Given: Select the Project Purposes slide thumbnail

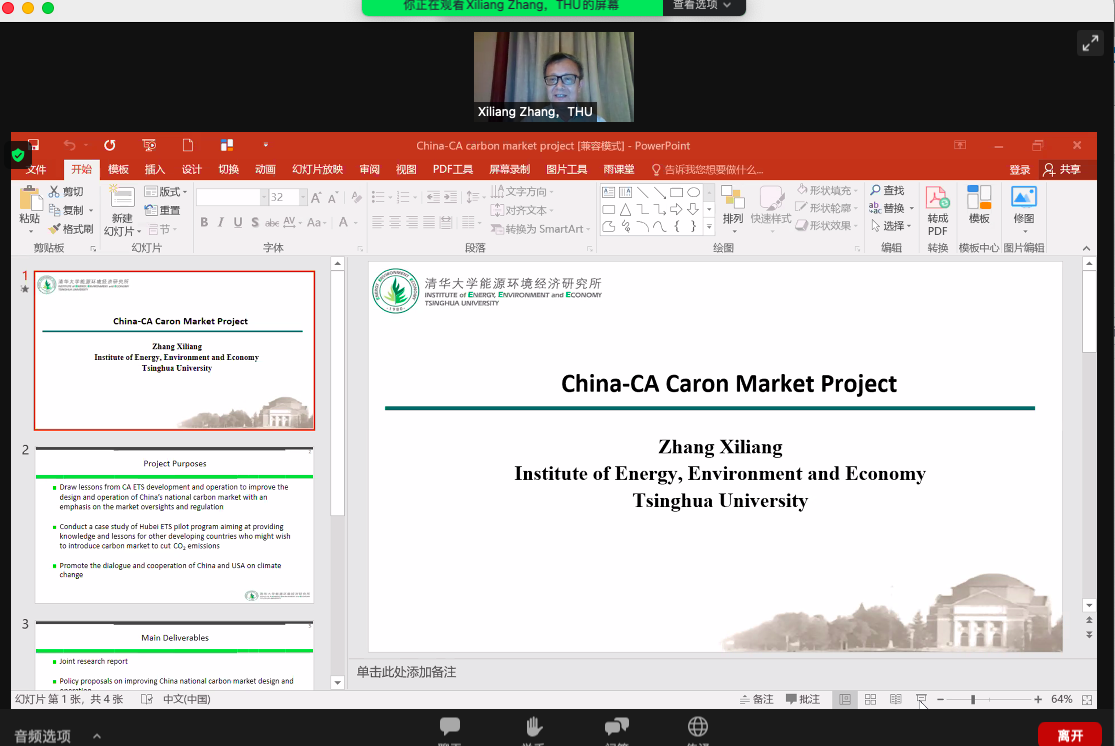Looking at the screenshot, I should tap(174, 524).
